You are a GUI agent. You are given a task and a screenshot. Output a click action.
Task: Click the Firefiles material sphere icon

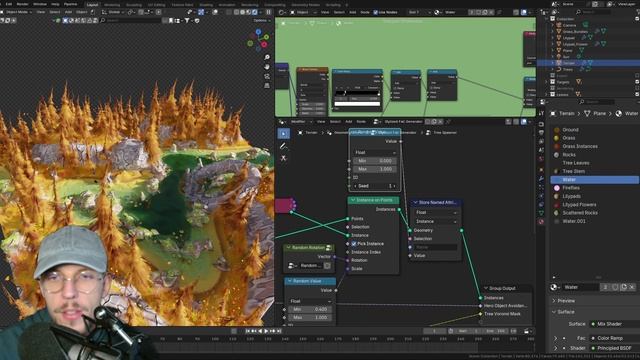pyautogui.click(x=557, y=188)
